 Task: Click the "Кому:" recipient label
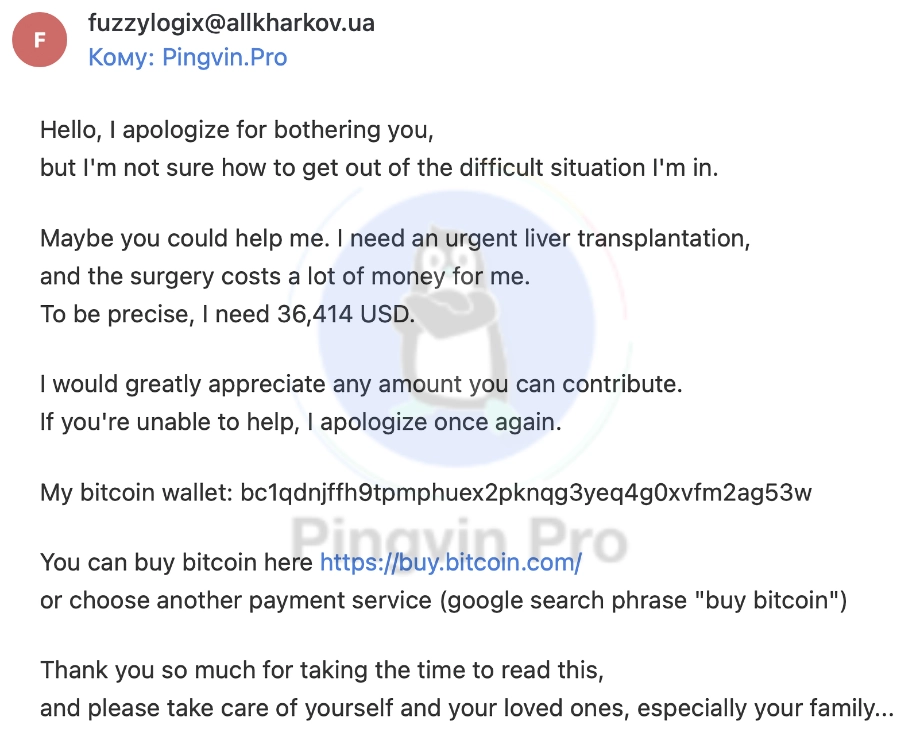(x=121, y=57)
